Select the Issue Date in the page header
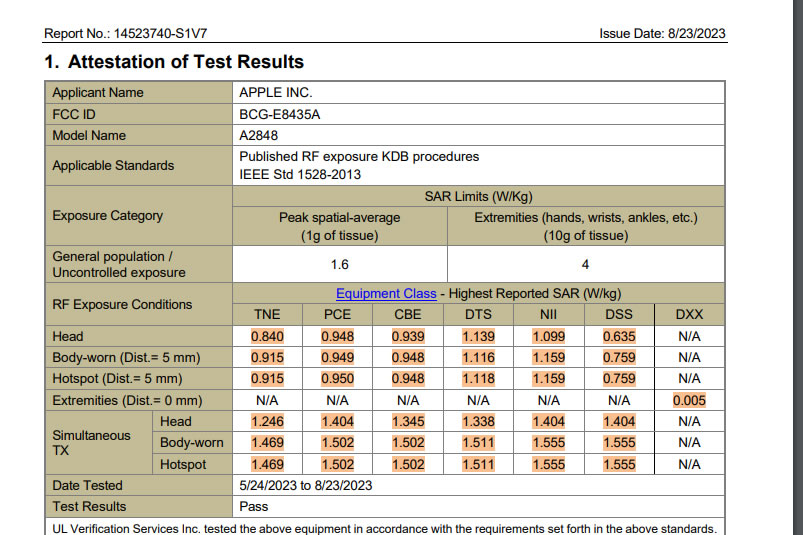This screenshot has height=535, width=803. [662, 33]
